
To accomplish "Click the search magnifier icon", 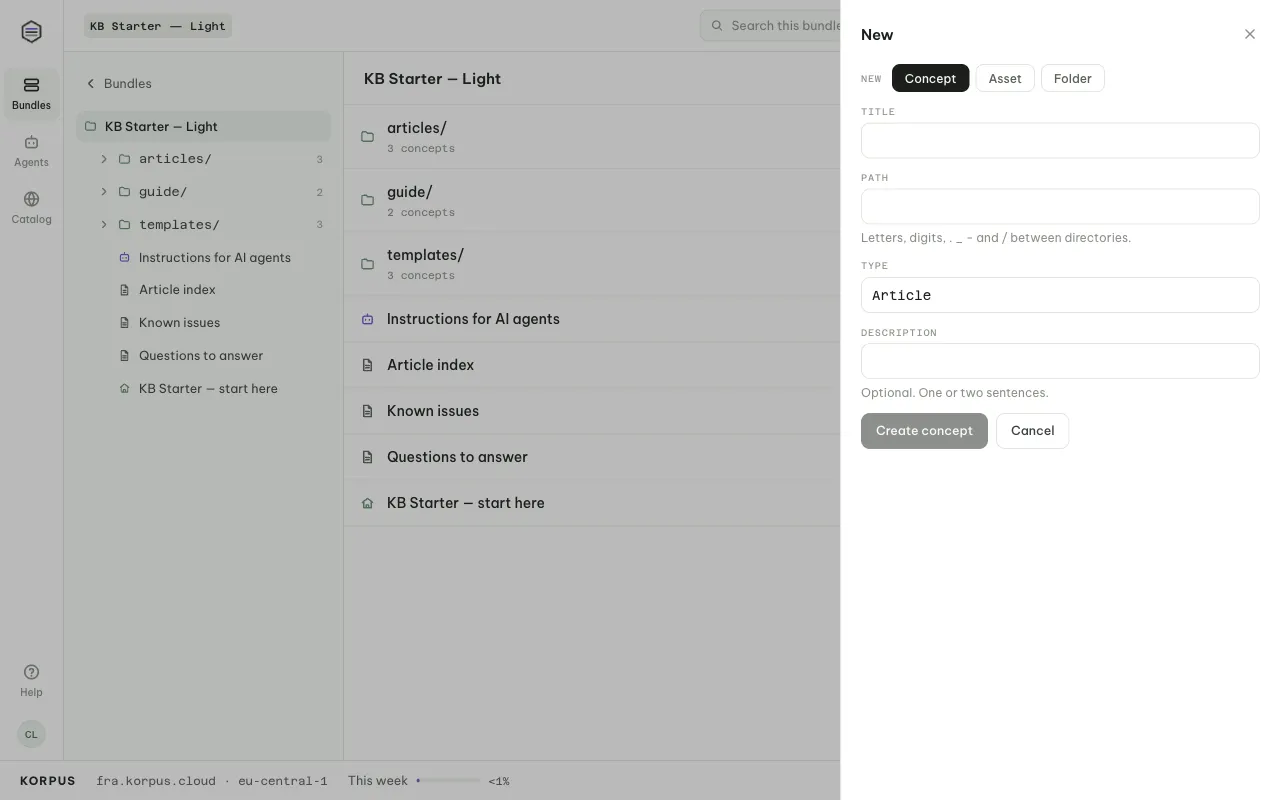I will [717, 26].
